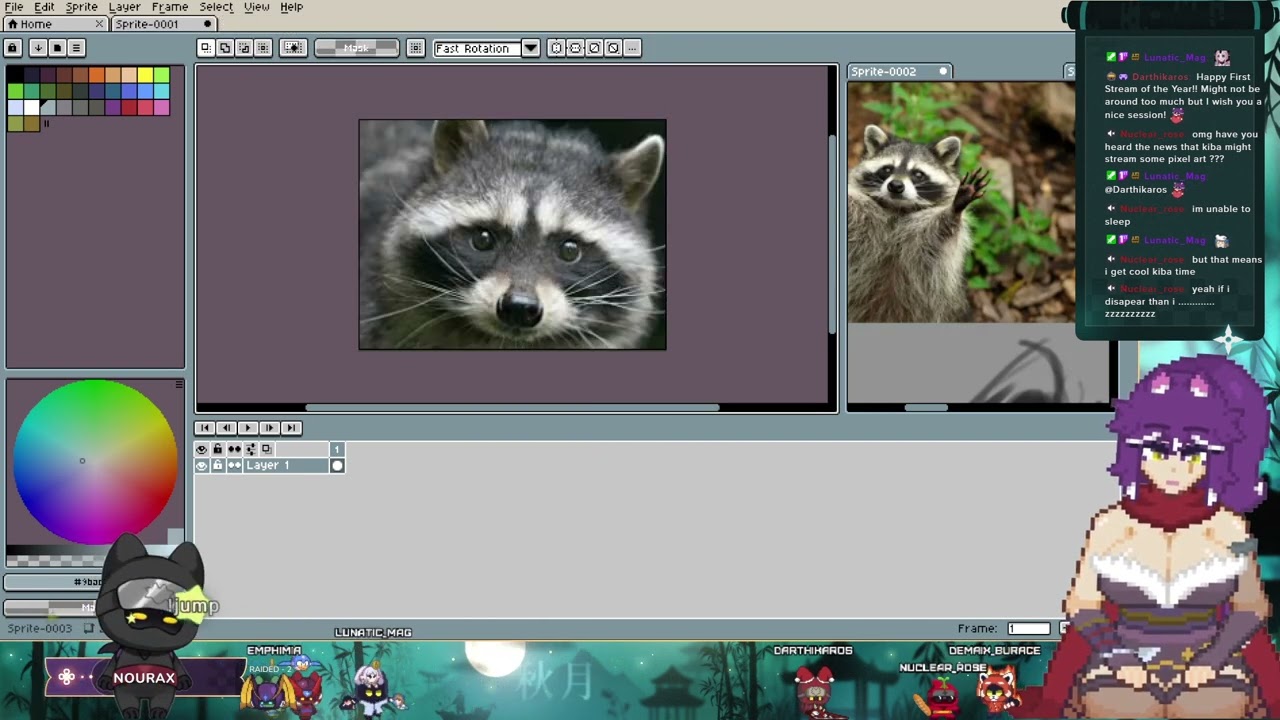Pick a color on the color wheel
The image size is (1280, 720).
click(x=95, y=462)
